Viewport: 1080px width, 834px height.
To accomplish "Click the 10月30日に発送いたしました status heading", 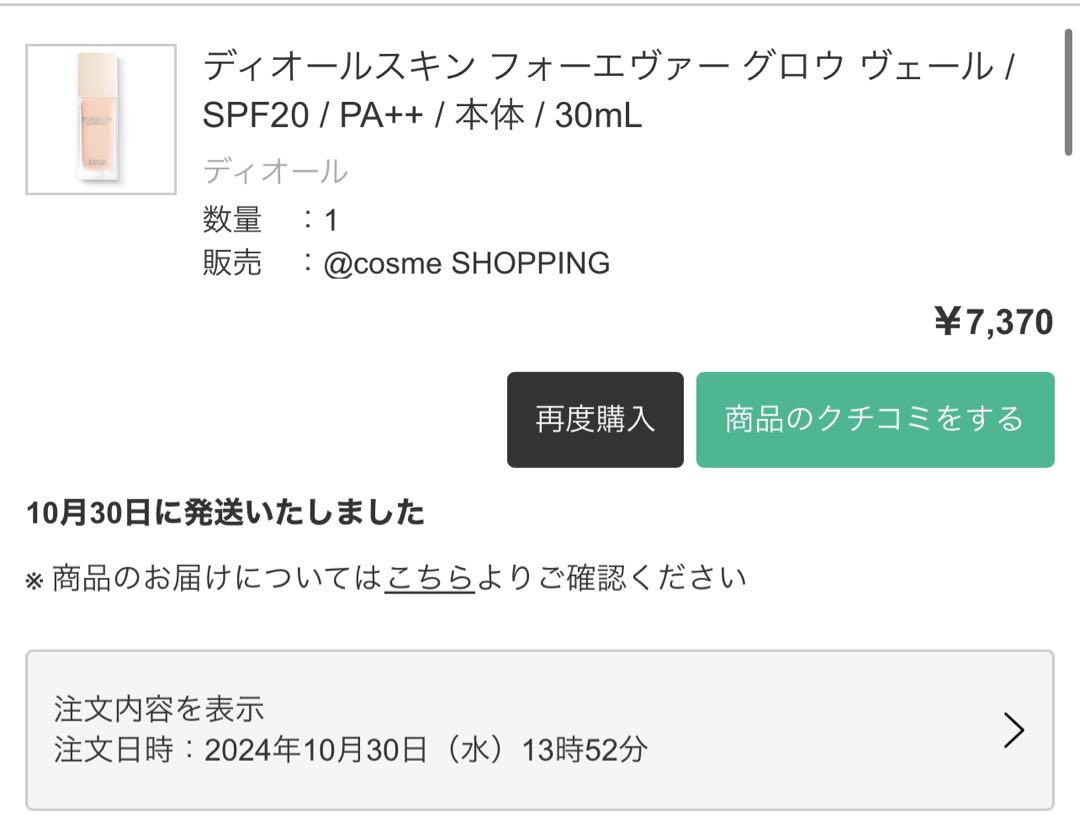I will click(x=225, y=513).
